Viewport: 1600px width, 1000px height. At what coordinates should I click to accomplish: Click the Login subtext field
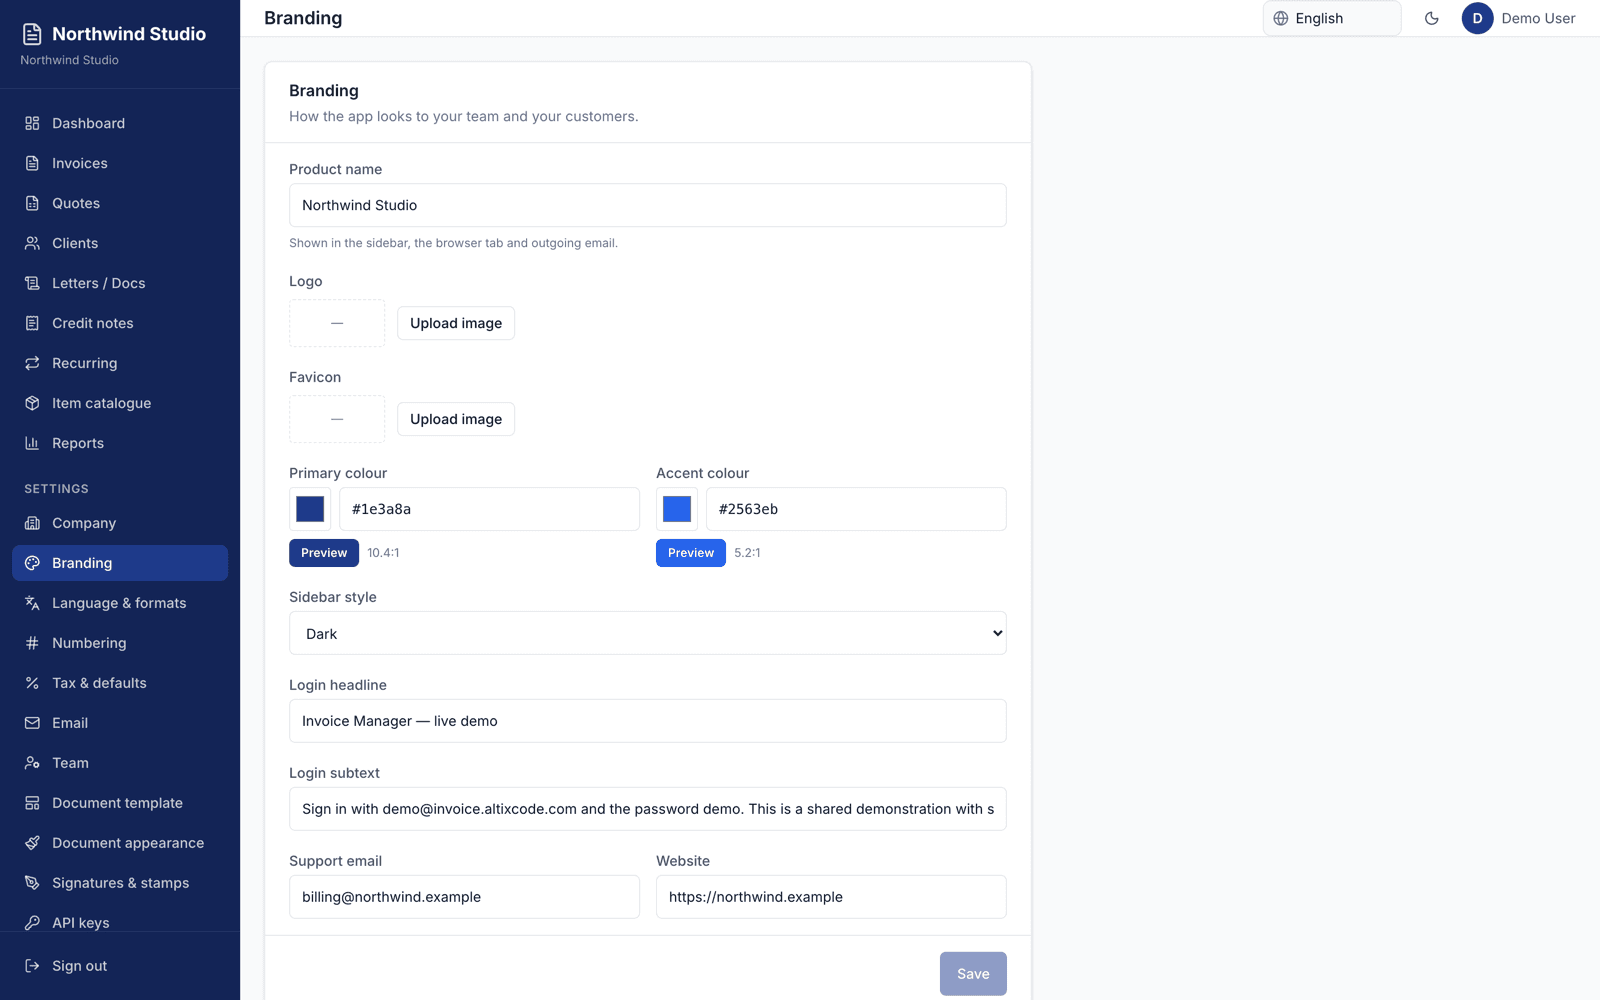pos(648,809)
